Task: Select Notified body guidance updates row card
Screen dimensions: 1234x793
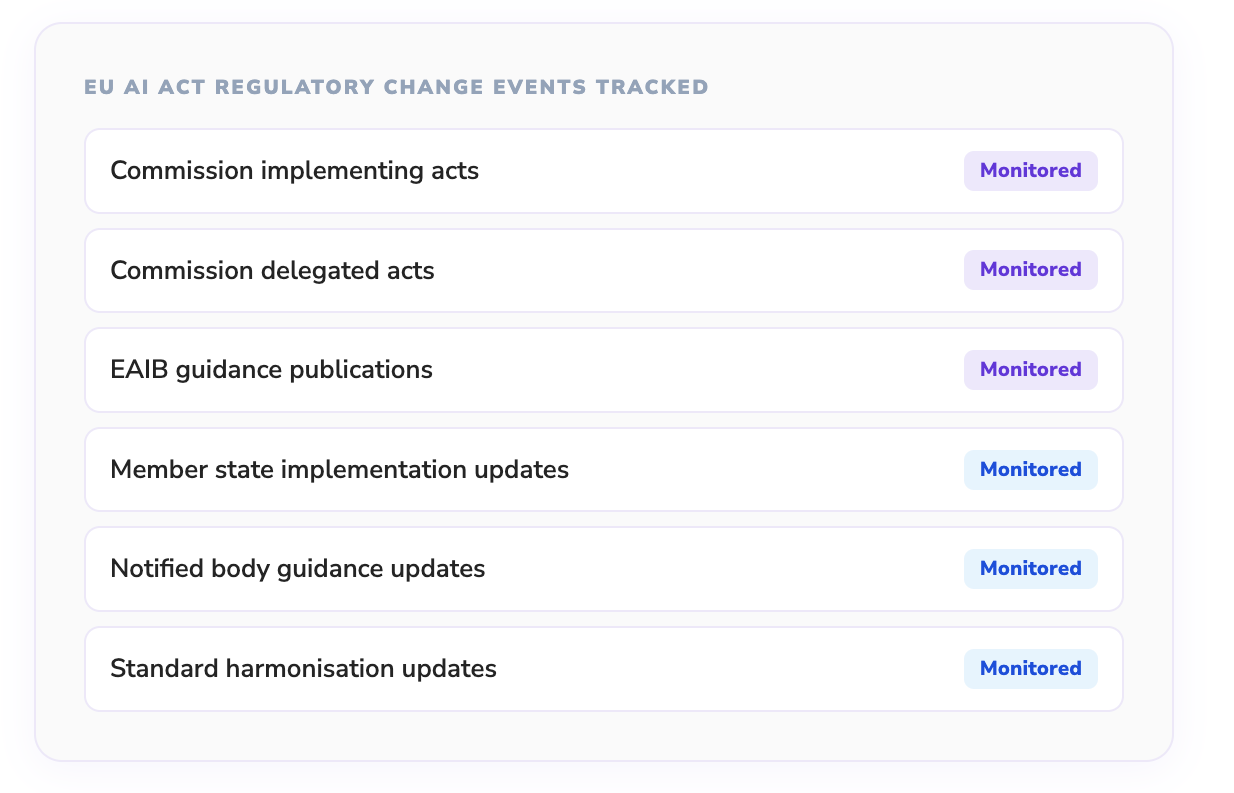Action: click(x=720, y=569)
